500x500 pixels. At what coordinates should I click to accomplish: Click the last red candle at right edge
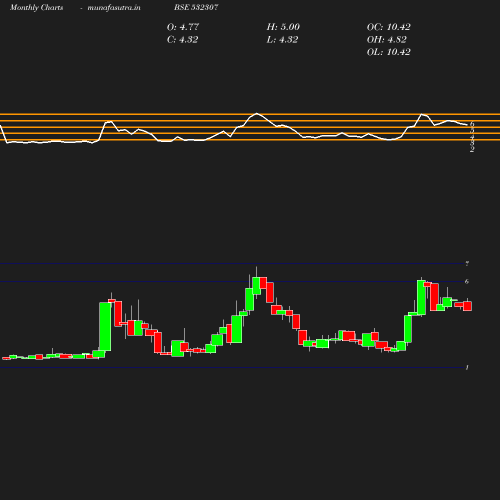468,306
